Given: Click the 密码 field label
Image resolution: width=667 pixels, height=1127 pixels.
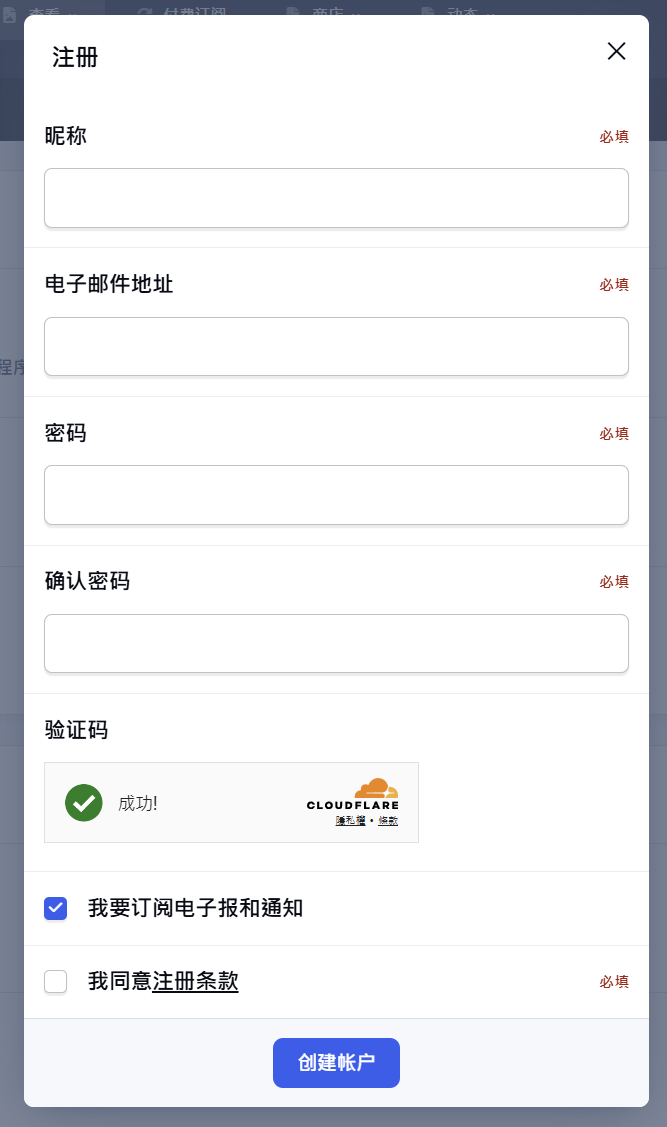Looking at the screenshot, I should point(65,433).
